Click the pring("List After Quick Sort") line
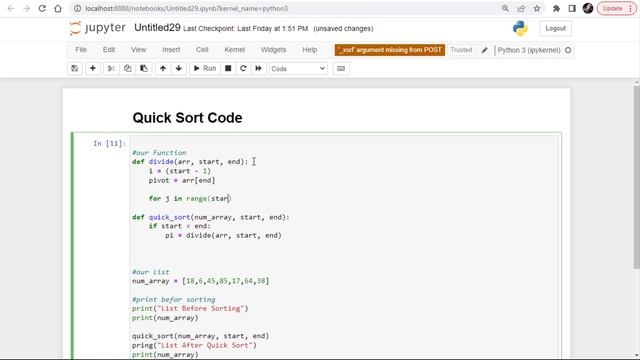The width and height of the screenshot is (640, 360). point(194,345)
